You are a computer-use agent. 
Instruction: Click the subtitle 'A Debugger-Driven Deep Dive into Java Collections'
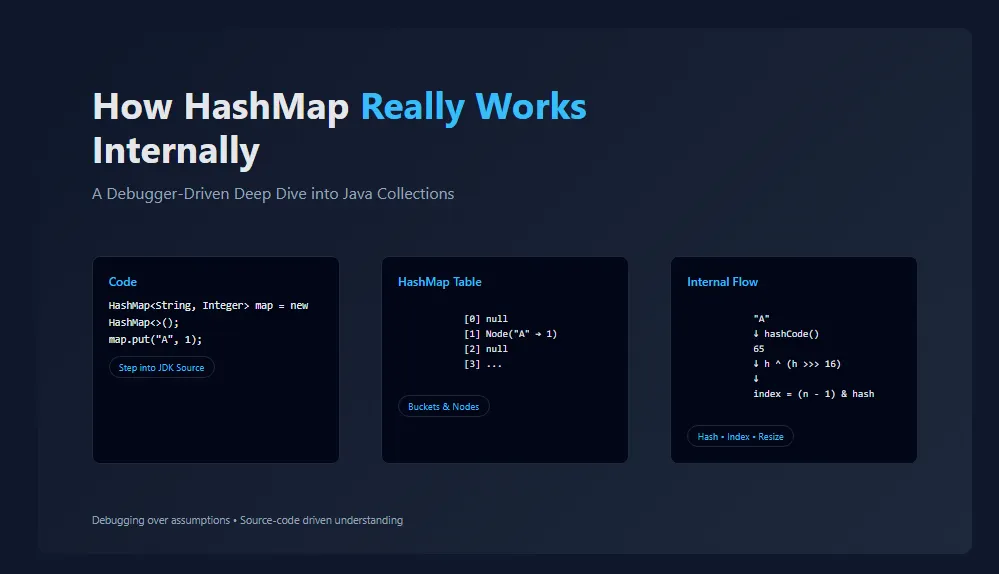click(x=273, y=194)
